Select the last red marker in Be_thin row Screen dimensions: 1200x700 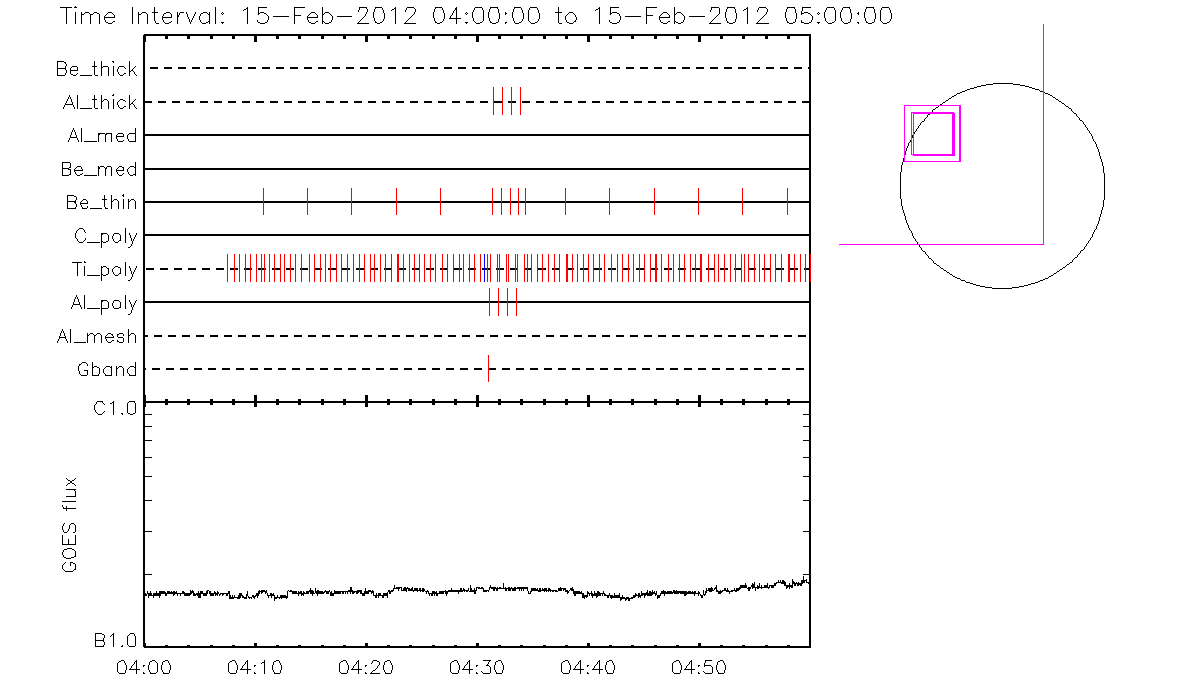tap(787, 201)
